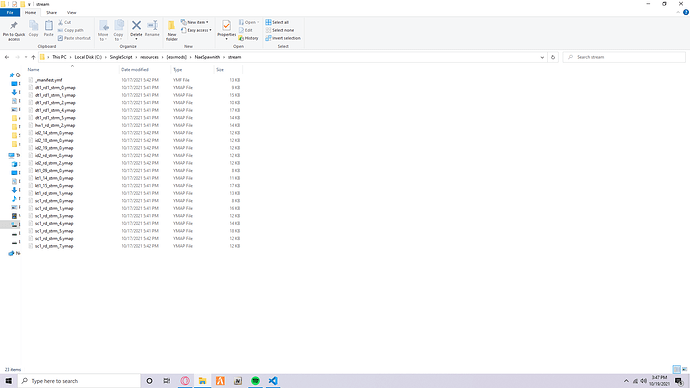
Task: Open the Opera browser taskbar icon
Action: click(x=185, y=381)
